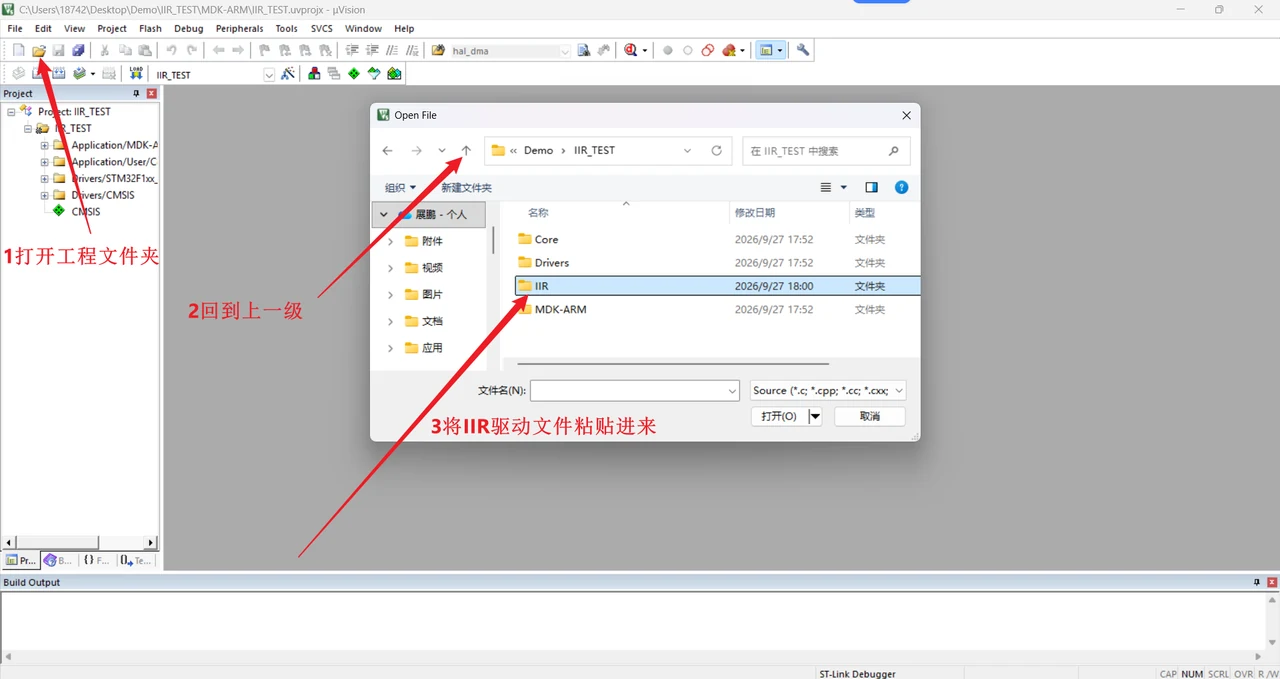The height and width of the screenshot is (679, 1280).
Task: Pin the Project panel with pushpin
Action: (x=137, y=93)
